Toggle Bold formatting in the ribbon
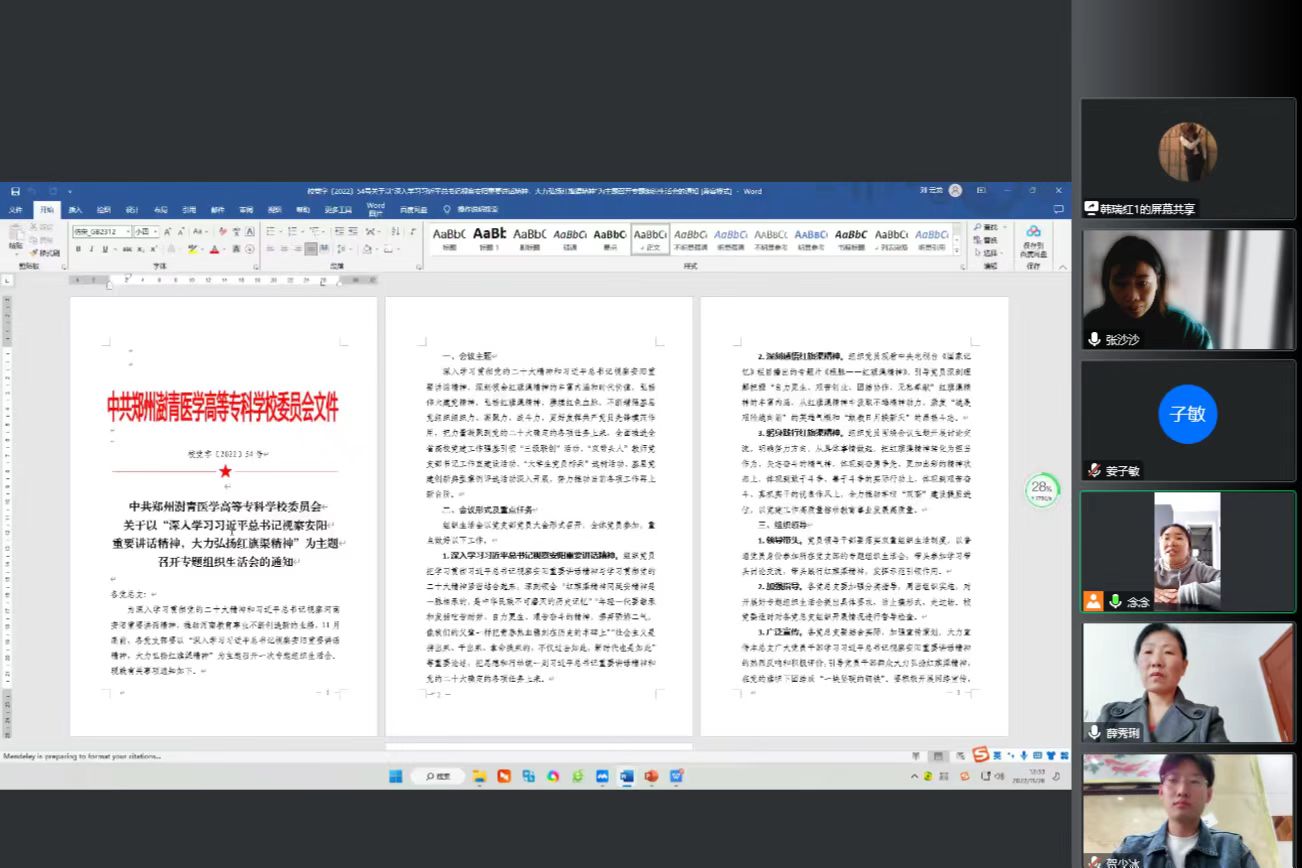The image size is (1302, 868). tap(78, 249)
